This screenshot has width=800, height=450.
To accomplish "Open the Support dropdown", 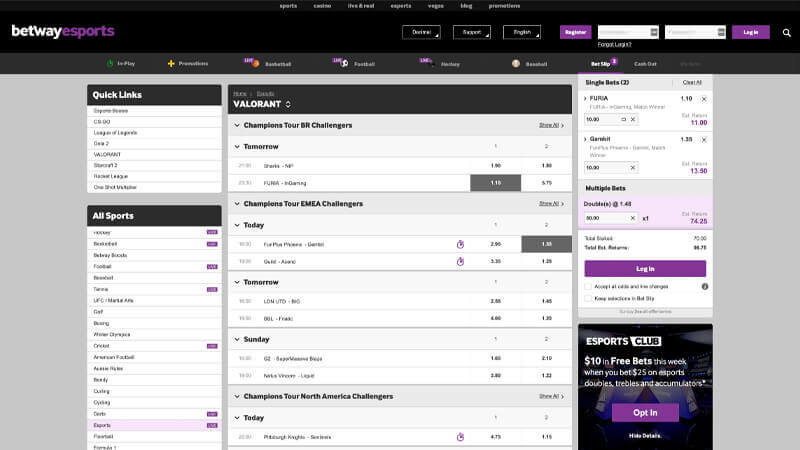I will 471,32.
